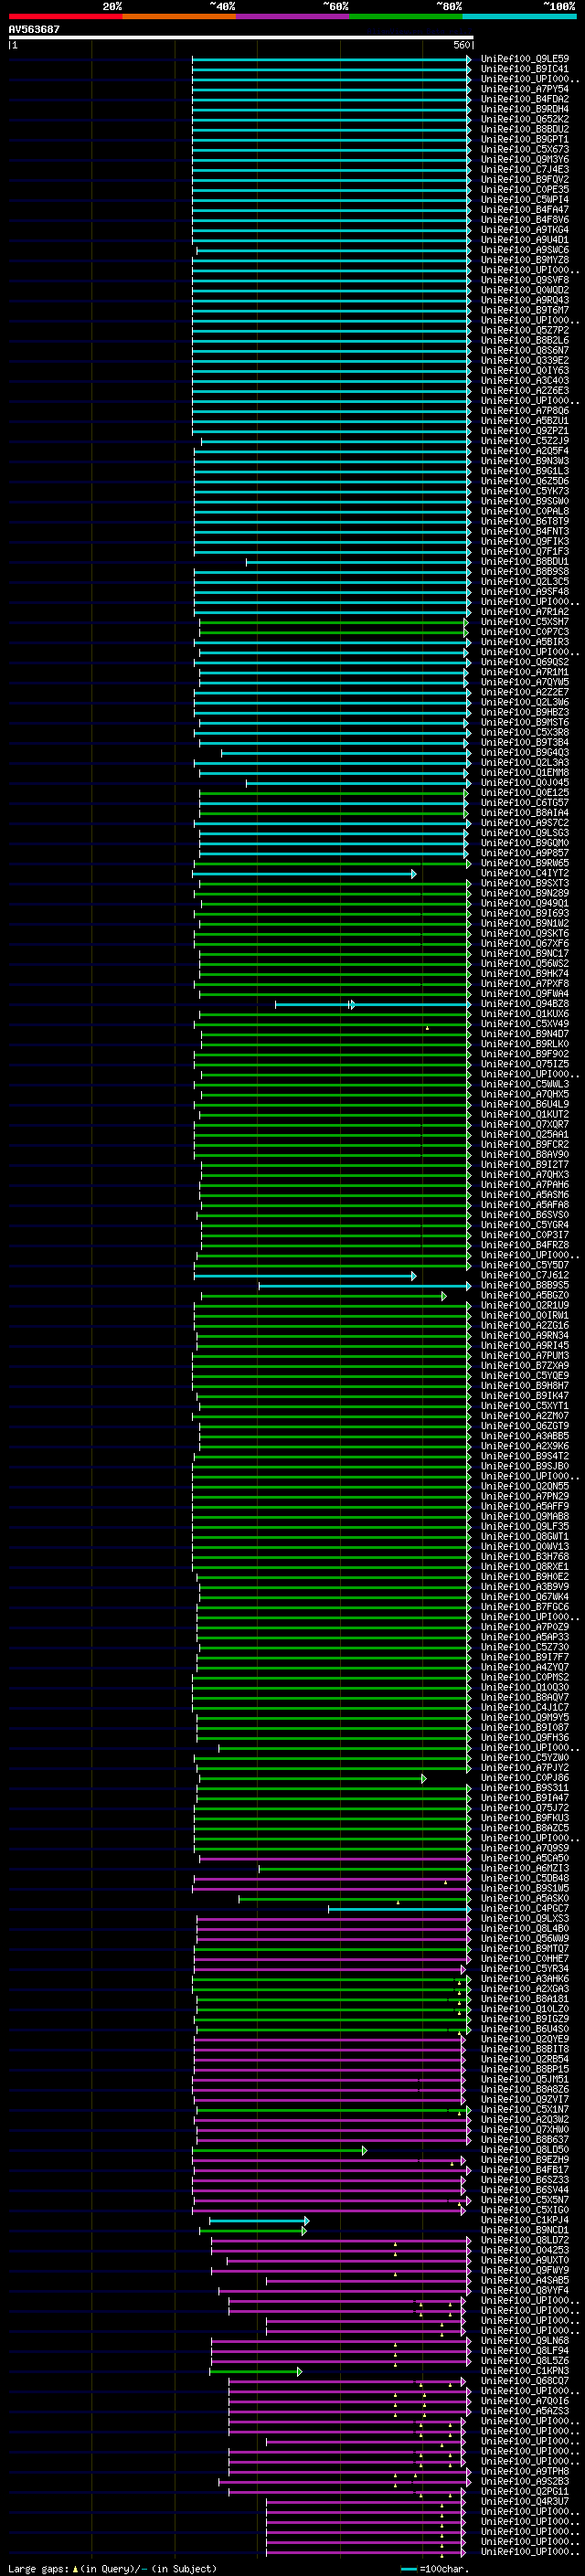Open hit UniRef100_B9MYZ8
This screenshot has width=585, height=2576.
coord(525,260)
